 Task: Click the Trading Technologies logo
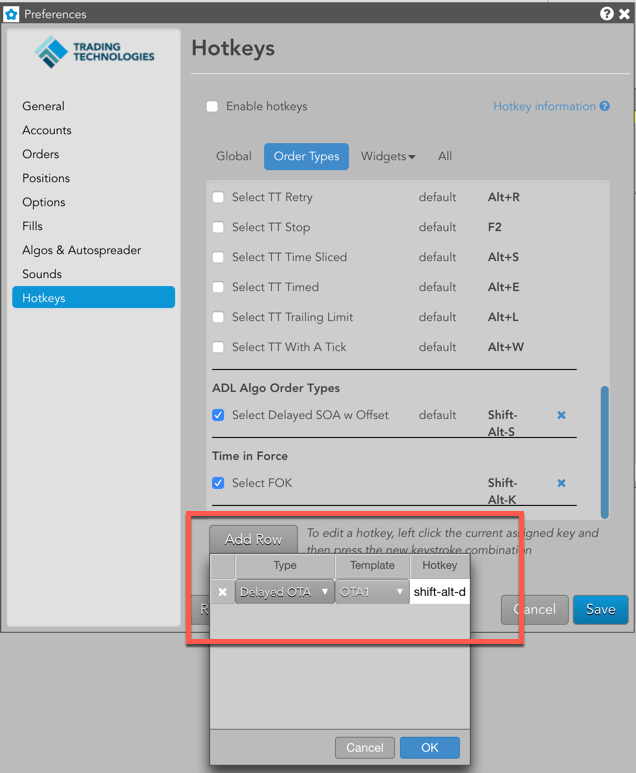(94, 51)
